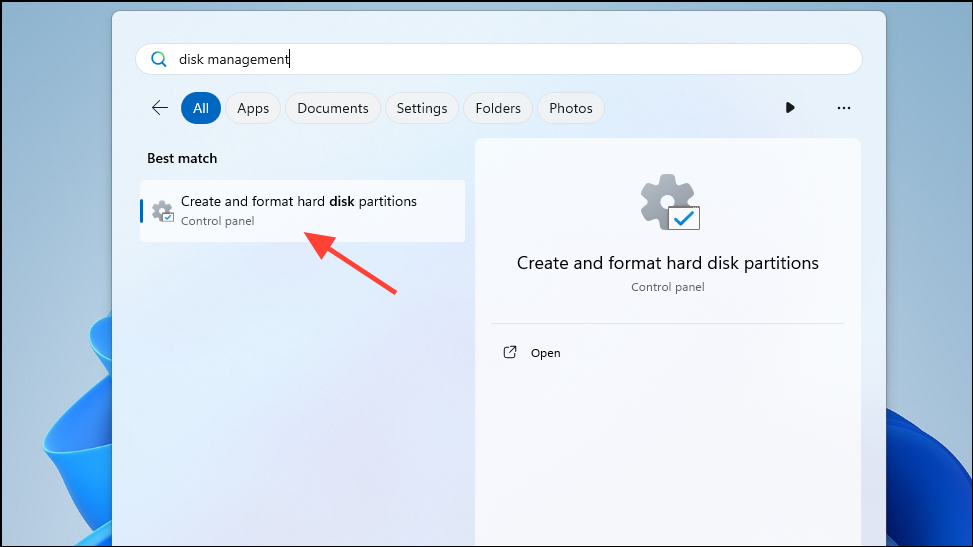Click the 'Best match' heading
The height and width of the screenshot is (547, 973).
point(182,158)
